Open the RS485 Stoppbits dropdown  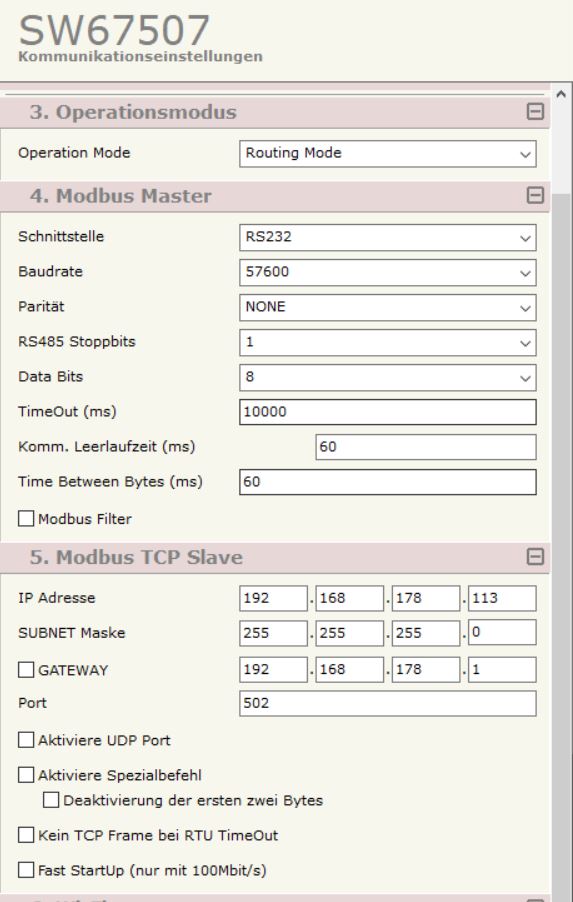(x=388, y=343)
